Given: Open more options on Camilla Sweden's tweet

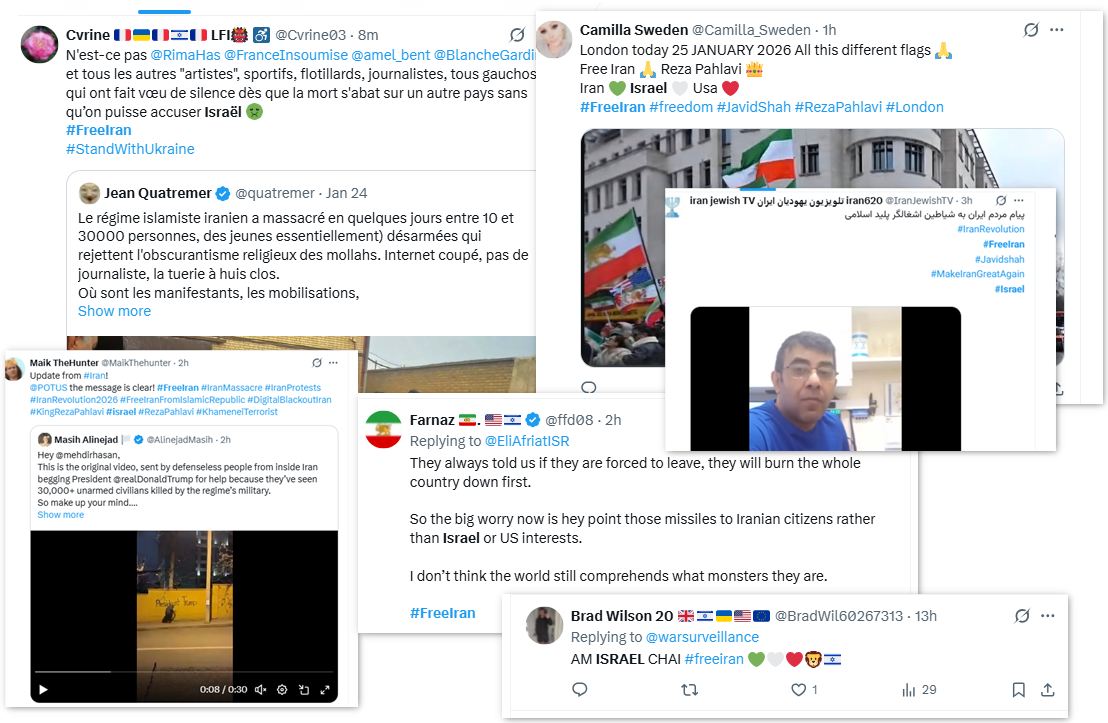Looking at the screenshot, I should (1056, 30).
